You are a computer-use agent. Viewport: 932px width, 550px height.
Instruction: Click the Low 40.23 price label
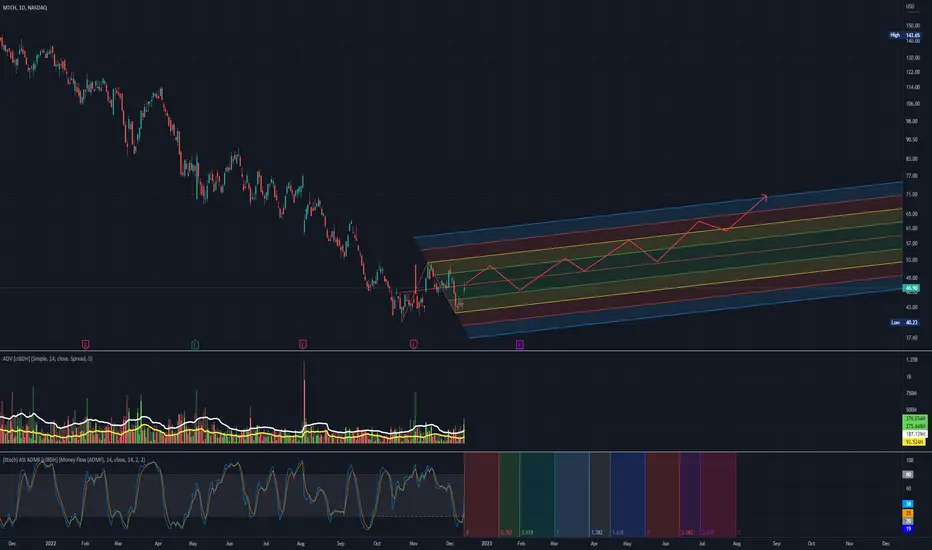click(905, 322)
